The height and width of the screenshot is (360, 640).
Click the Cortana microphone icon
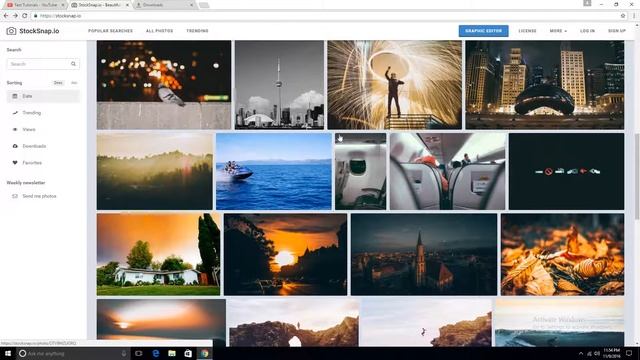[x=124, y=353]
